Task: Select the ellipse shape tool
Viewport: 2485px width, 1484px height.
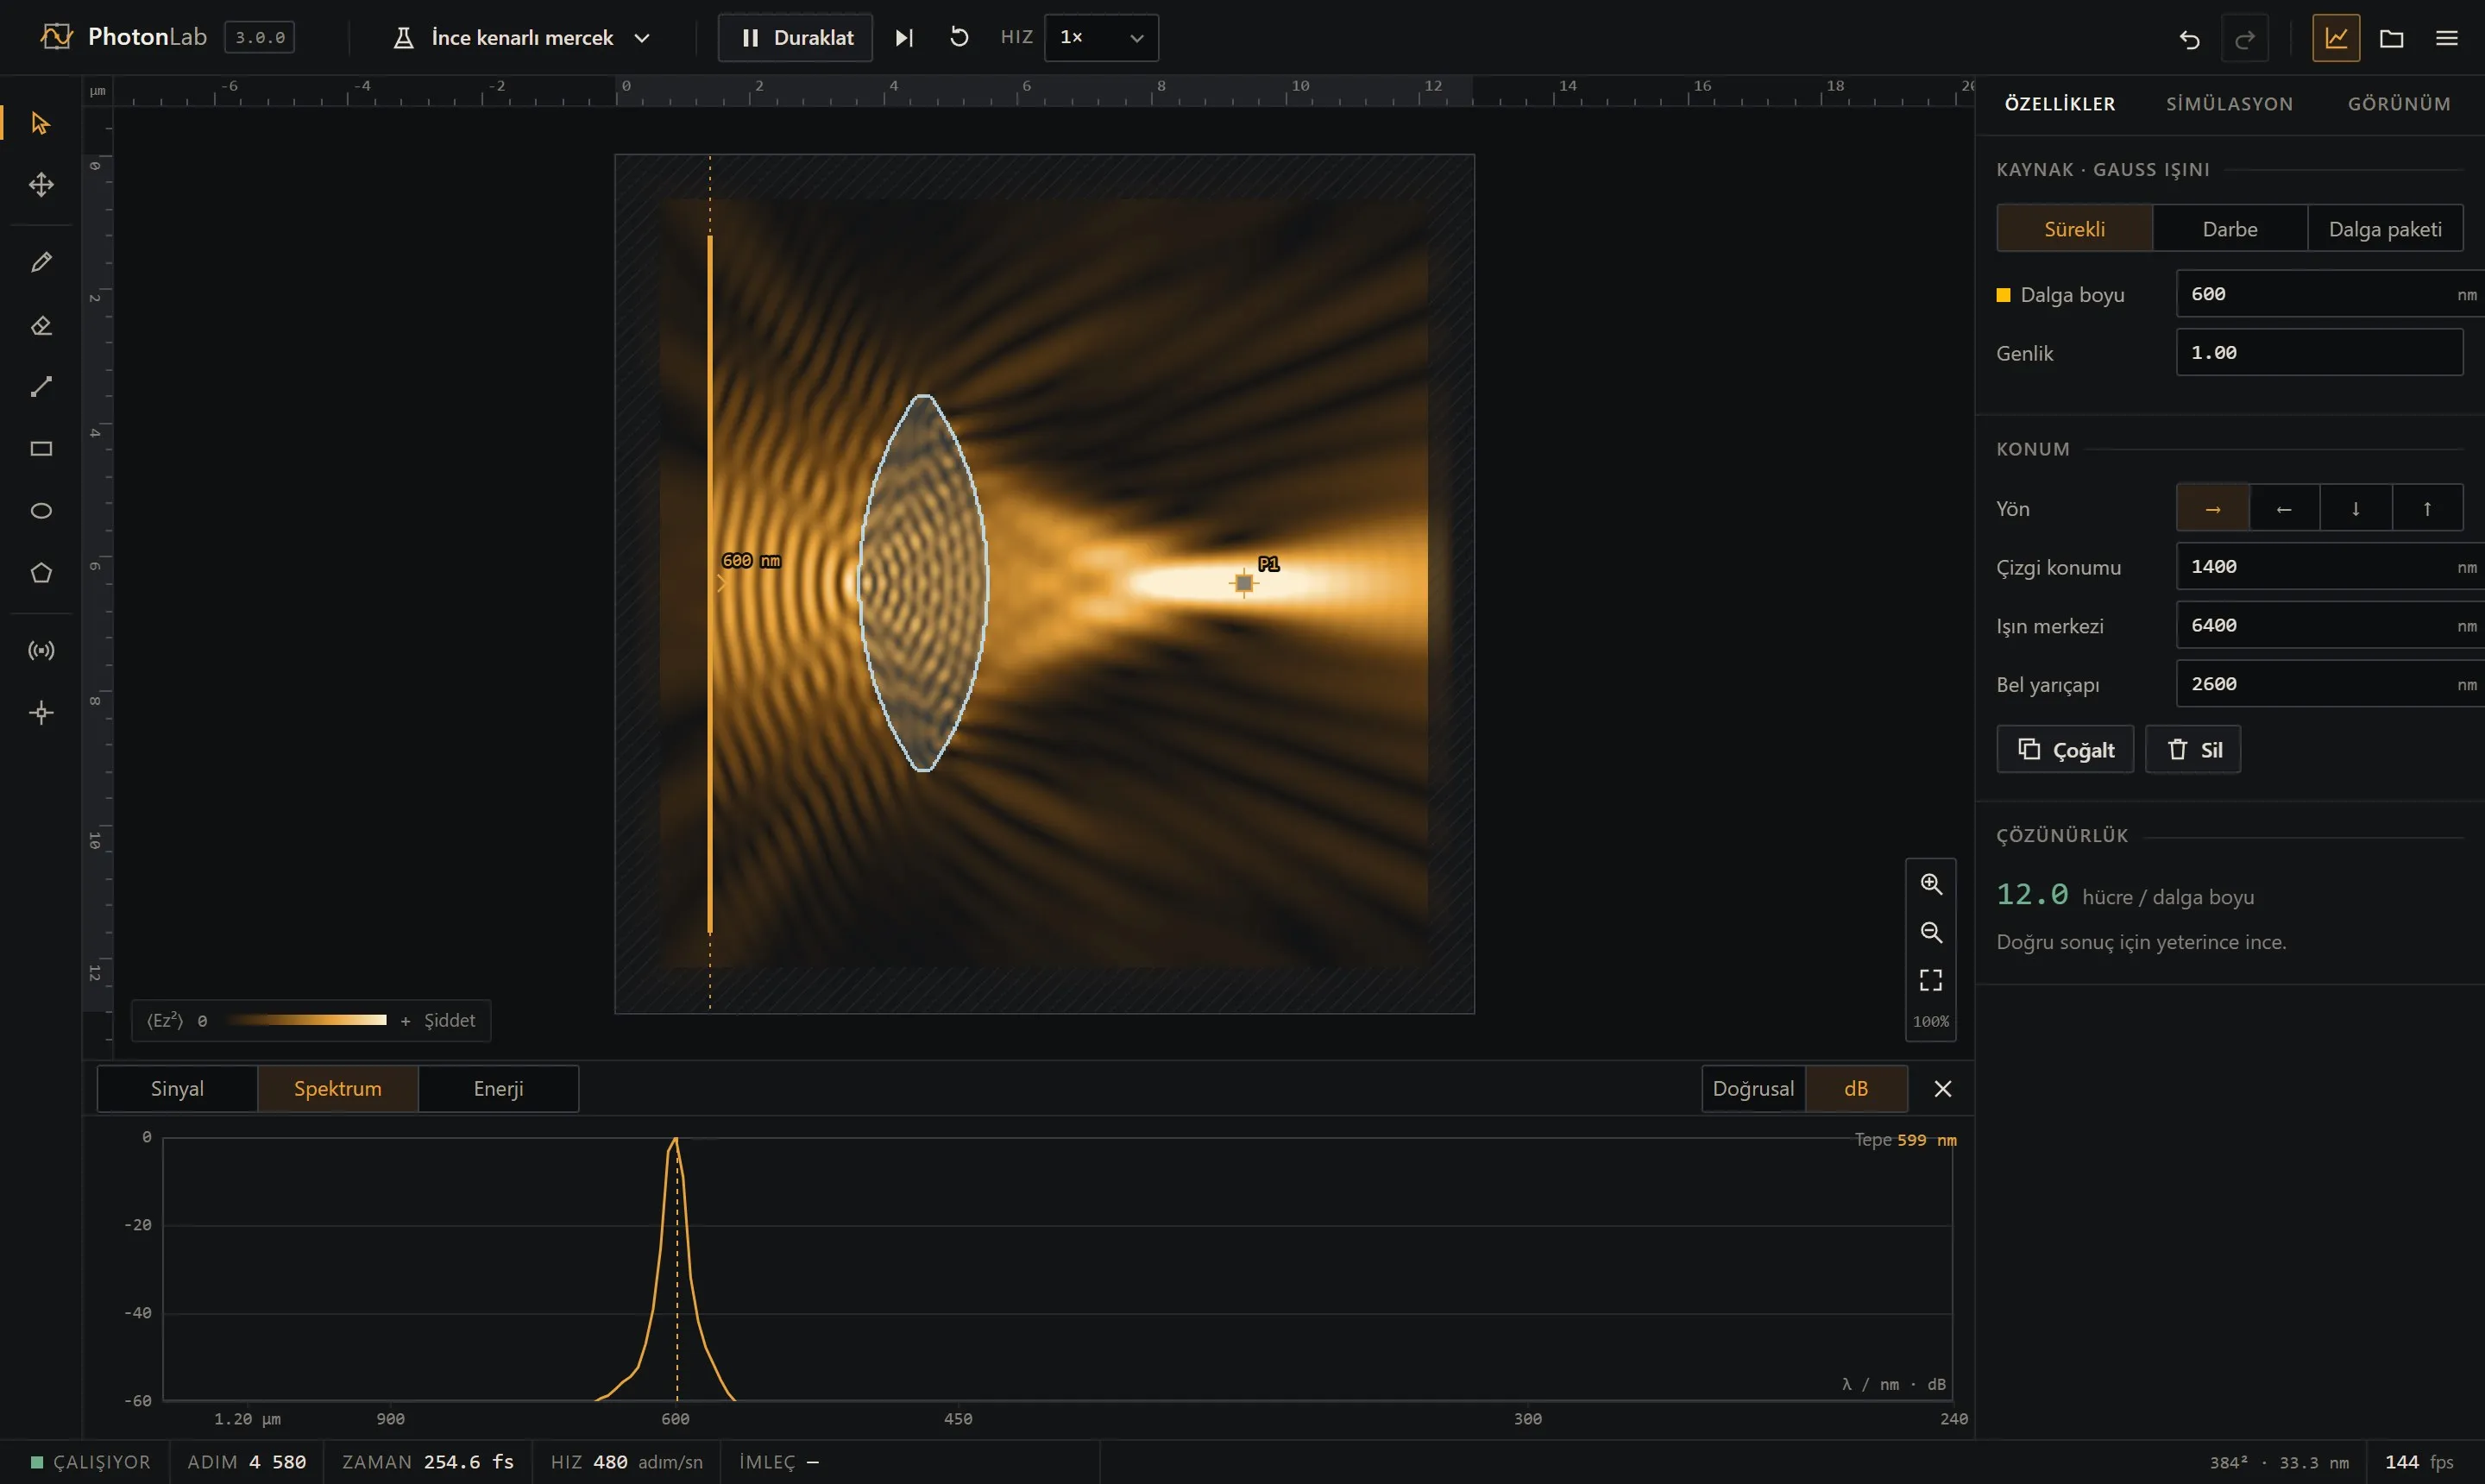Action: (41, 511)
